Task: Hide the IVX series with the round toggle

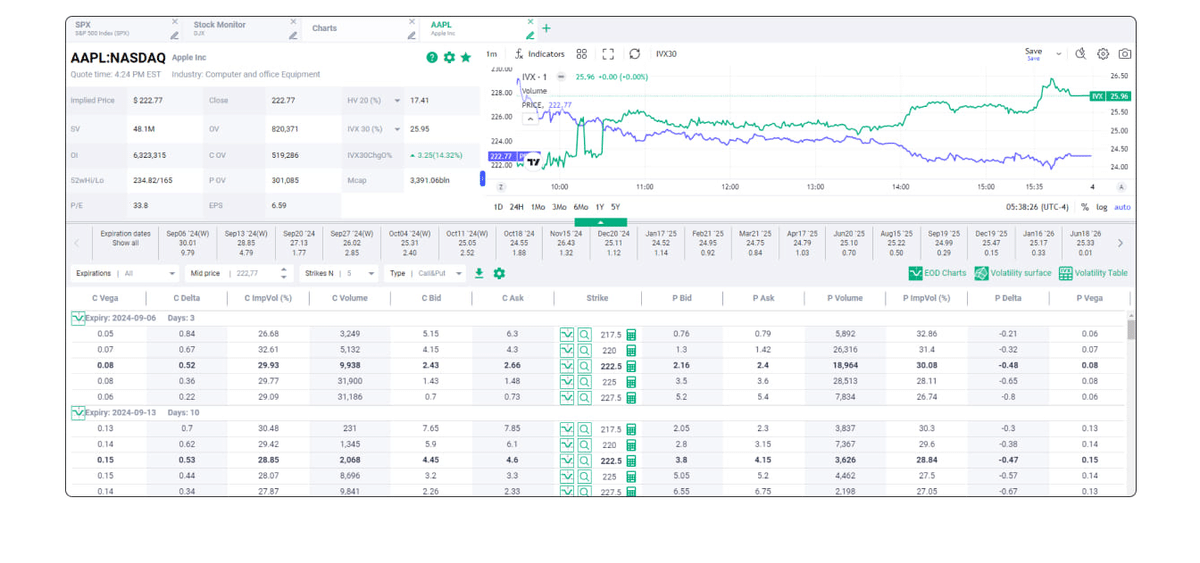Action: [x=561, y=77]
